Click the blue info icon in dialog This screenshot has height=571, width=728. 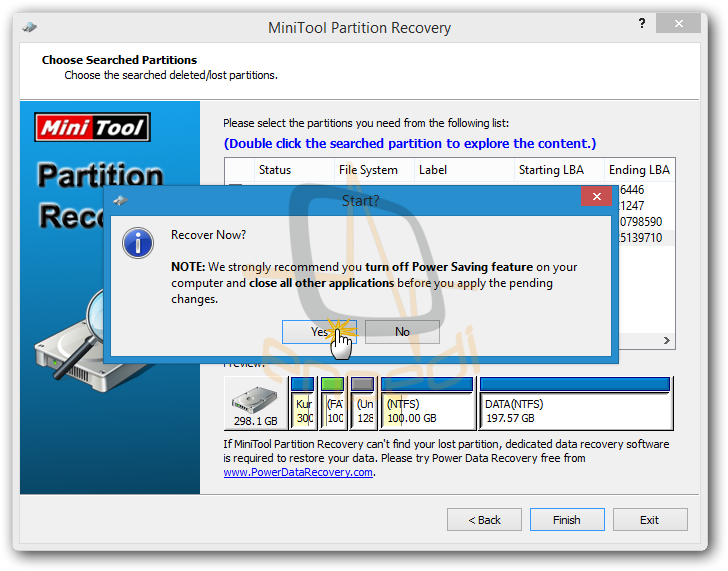click(x=138, y=243)
